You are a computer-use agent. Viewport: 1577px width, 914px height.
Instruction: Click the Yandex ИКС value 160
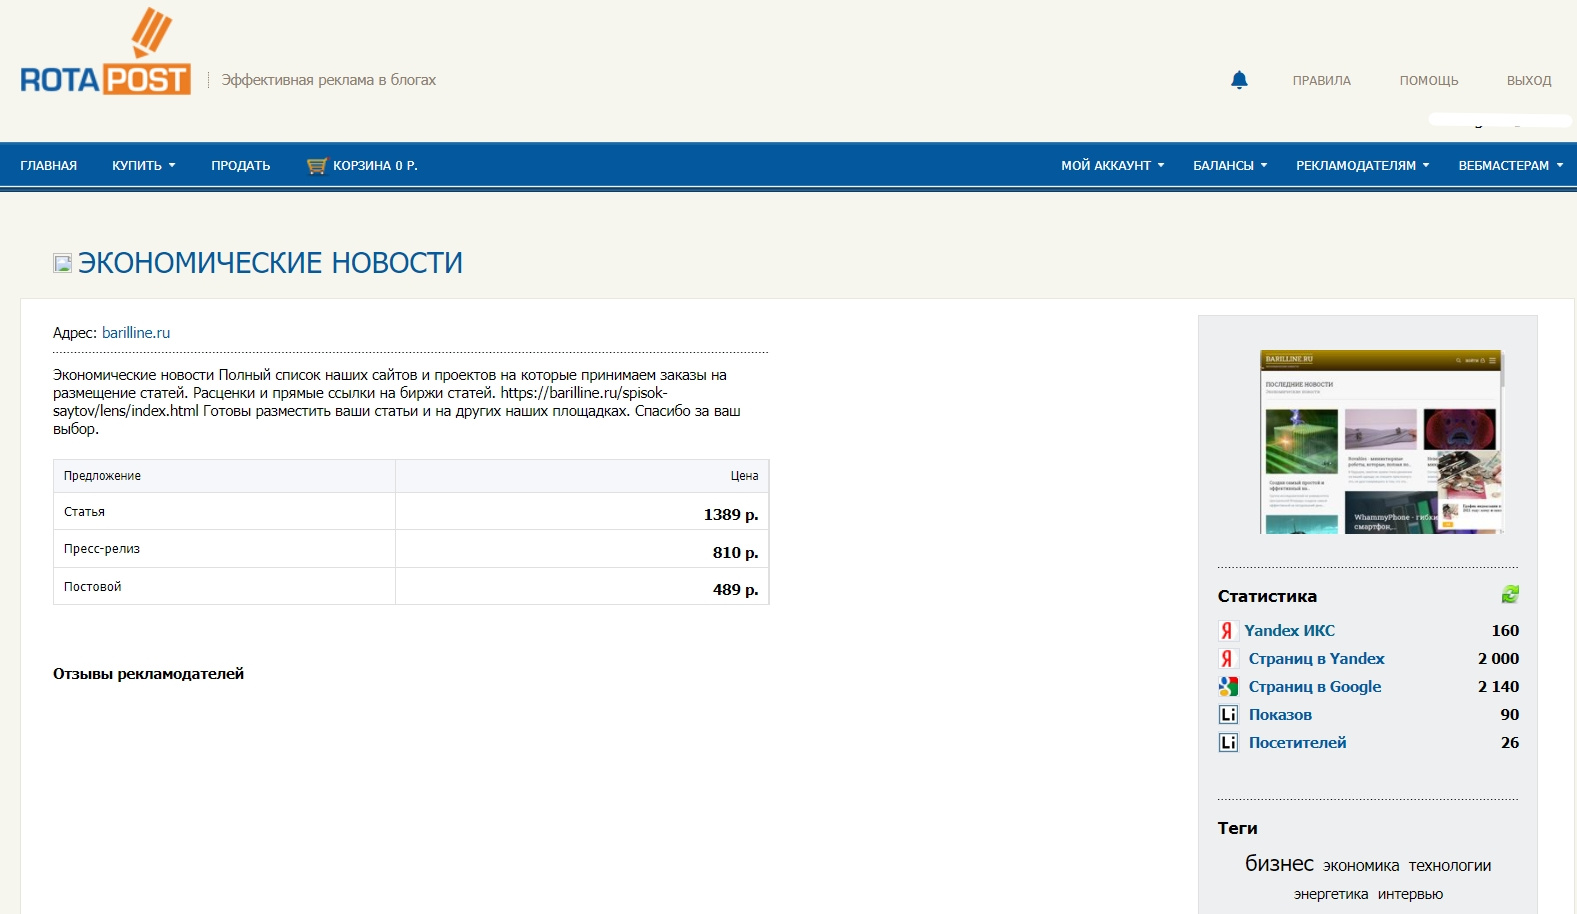(1505, 631)
